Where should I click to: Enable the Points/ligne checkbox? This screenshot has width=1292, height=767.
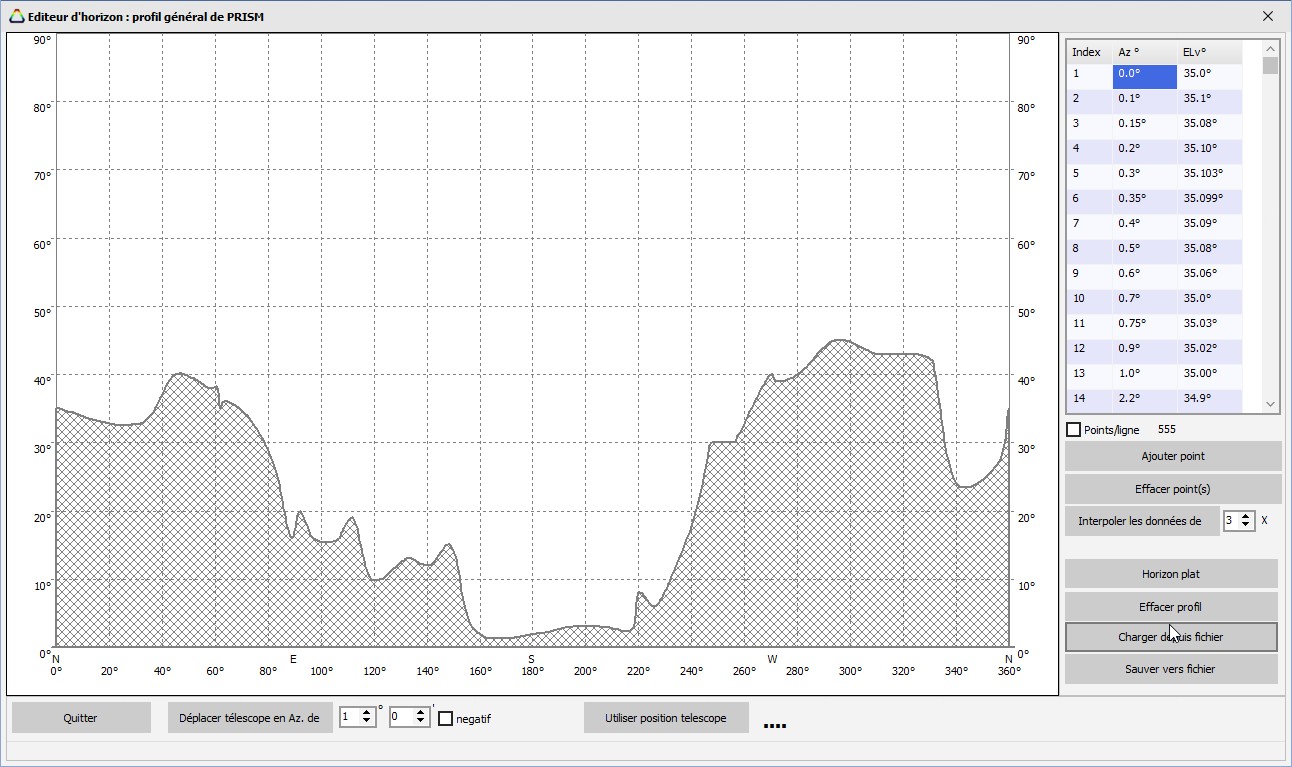[1074, 430]
